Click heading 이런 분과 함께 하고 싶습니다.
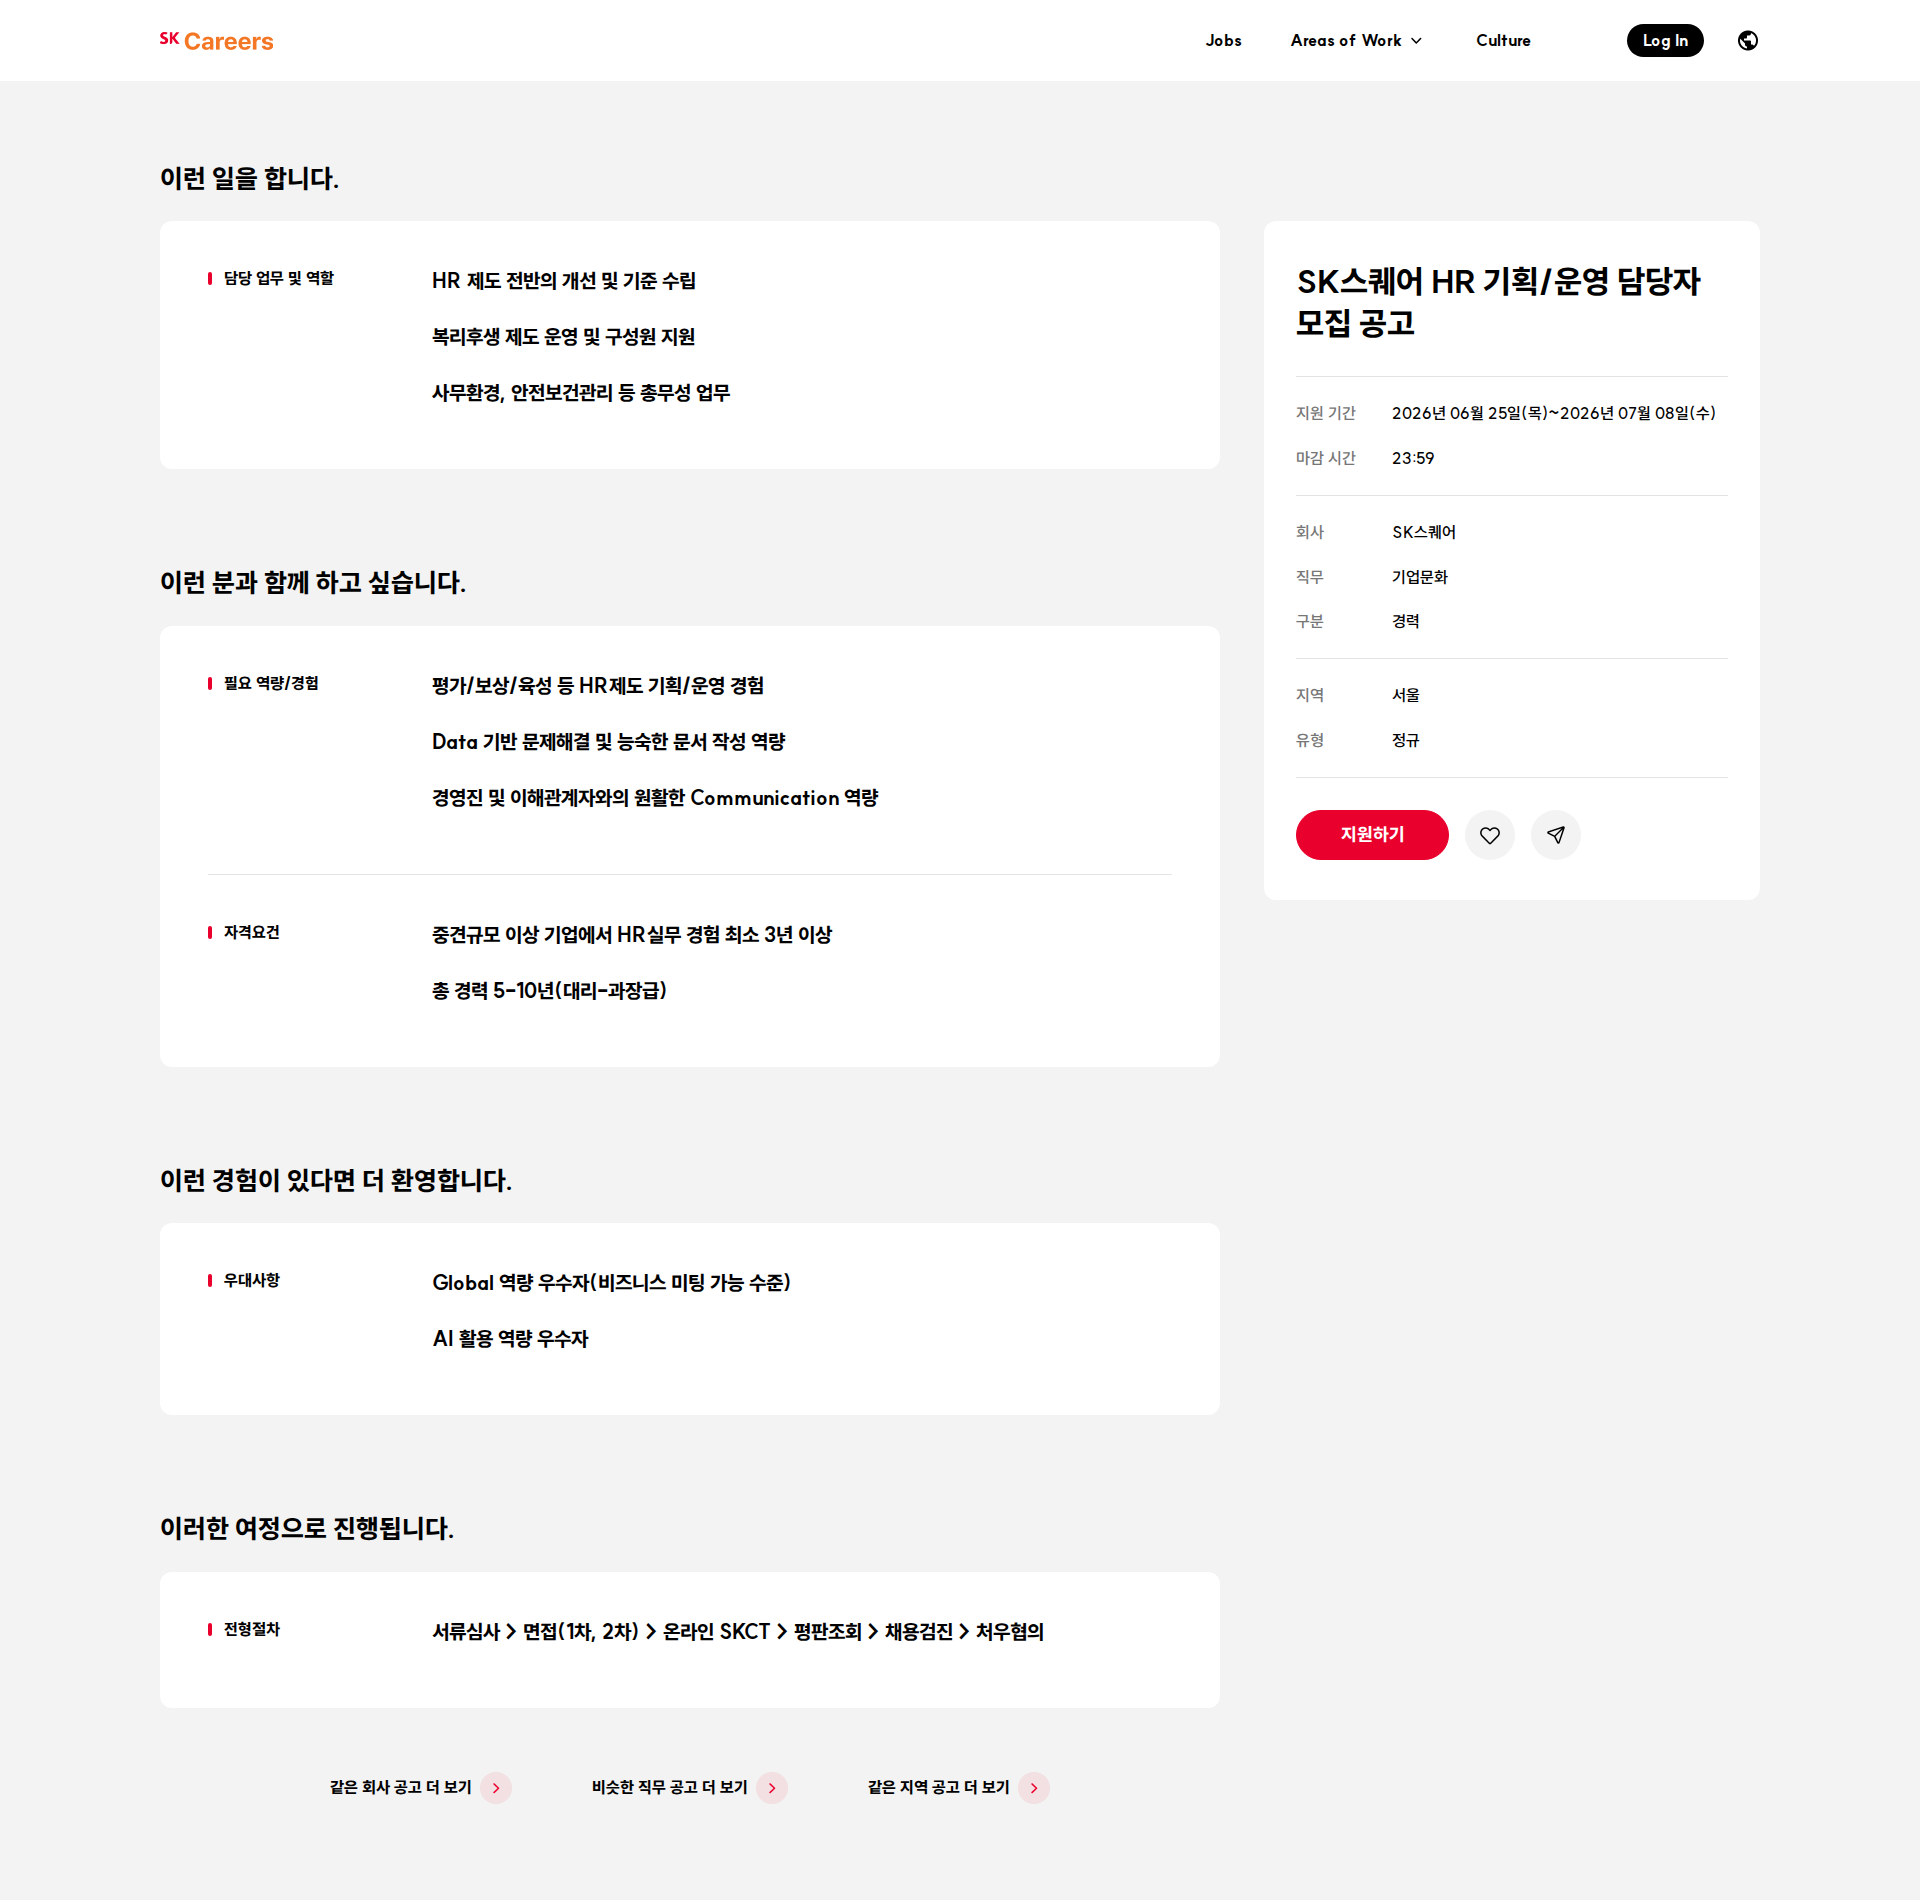Image resolution: width=1920 pixels, height=1900 pixels. [313, 583]
